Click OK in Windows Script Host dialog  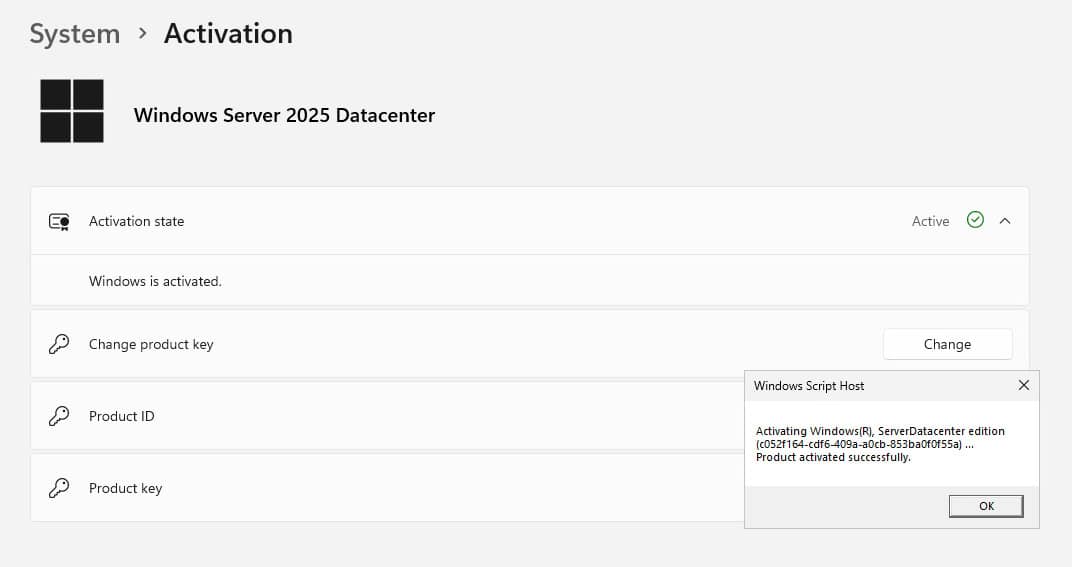point(985,506)
